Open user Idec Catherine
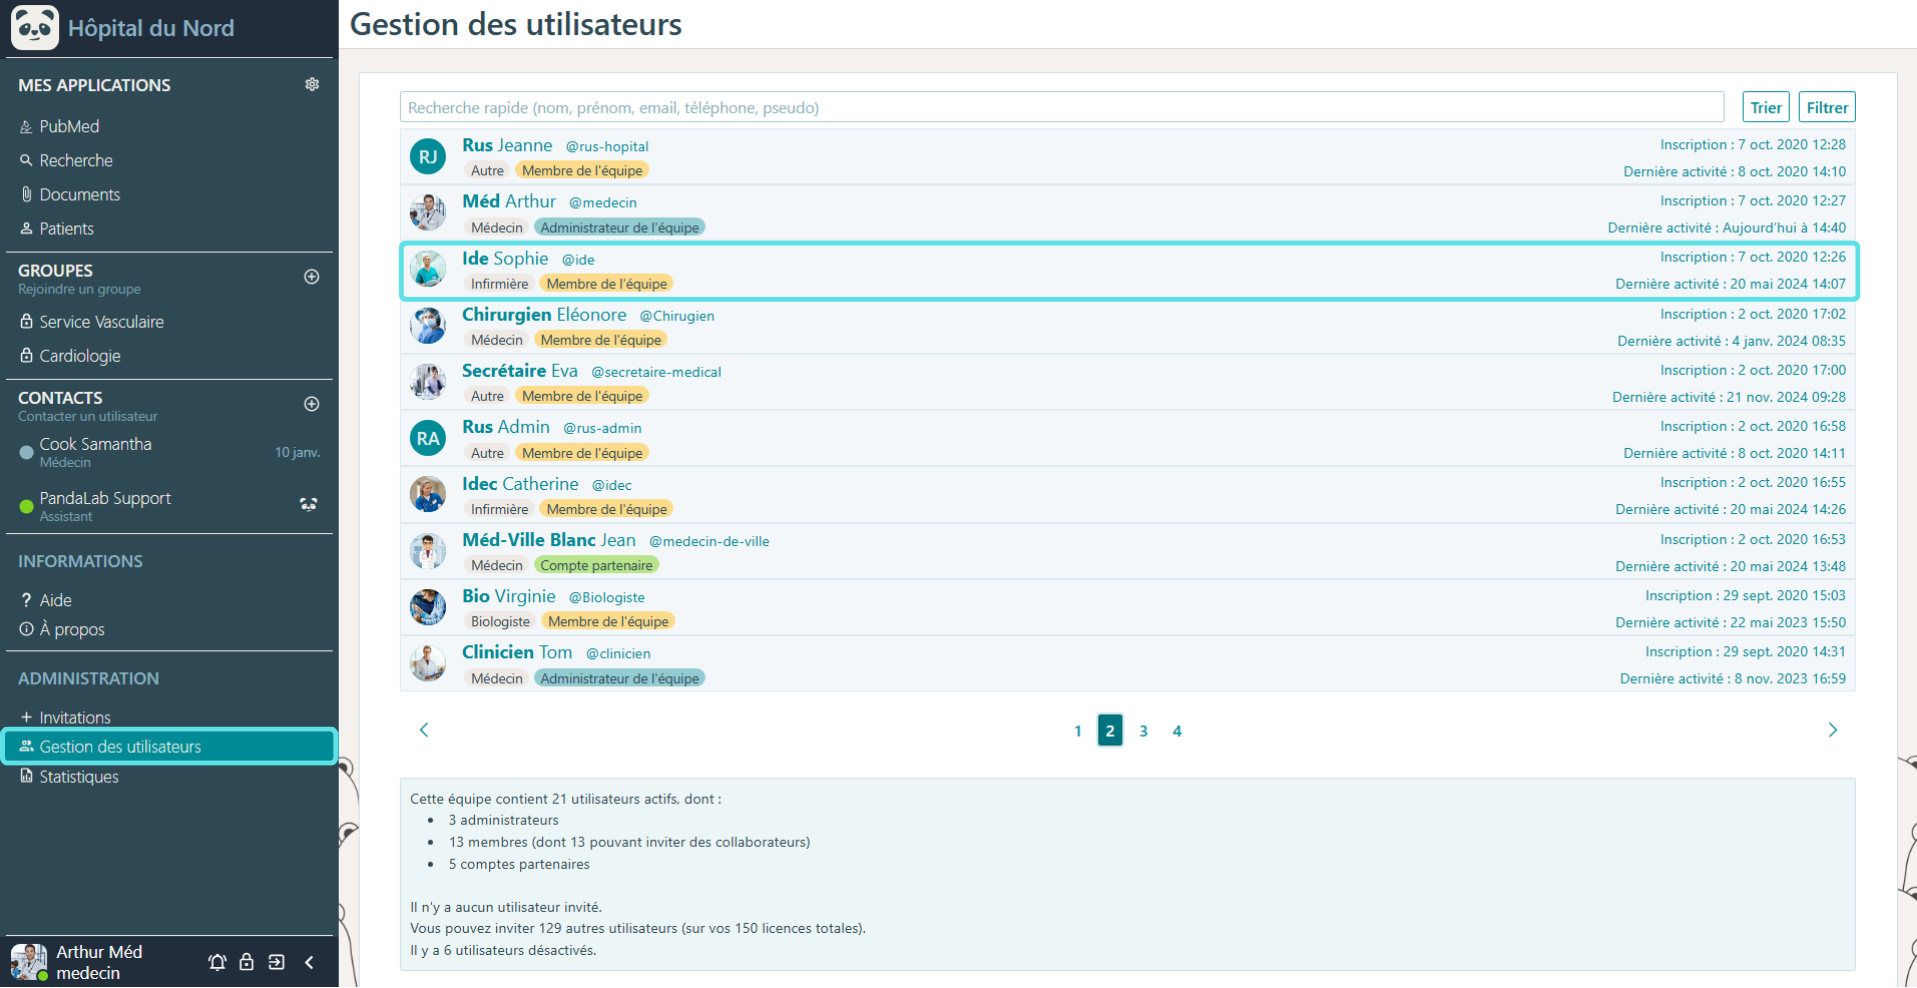 [520, 483]
